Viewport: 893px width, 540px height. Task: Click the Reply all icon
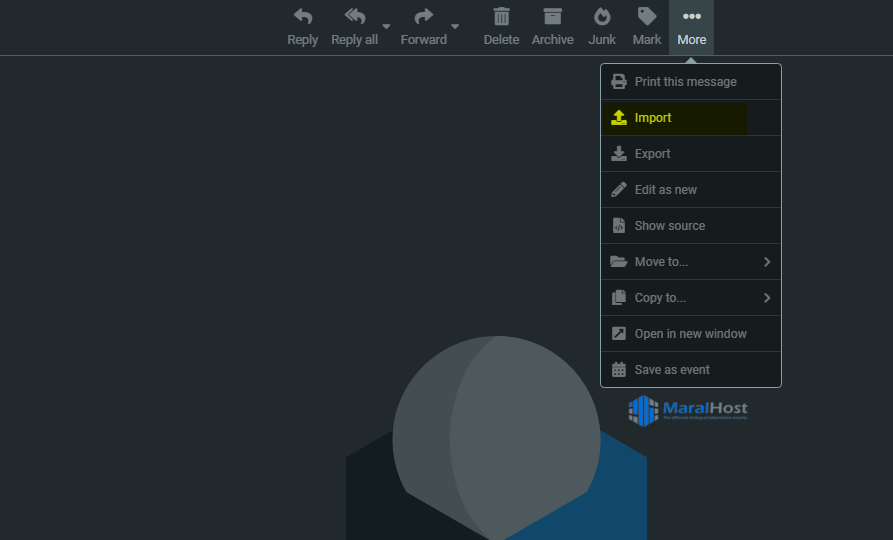(x=354, y=17)
